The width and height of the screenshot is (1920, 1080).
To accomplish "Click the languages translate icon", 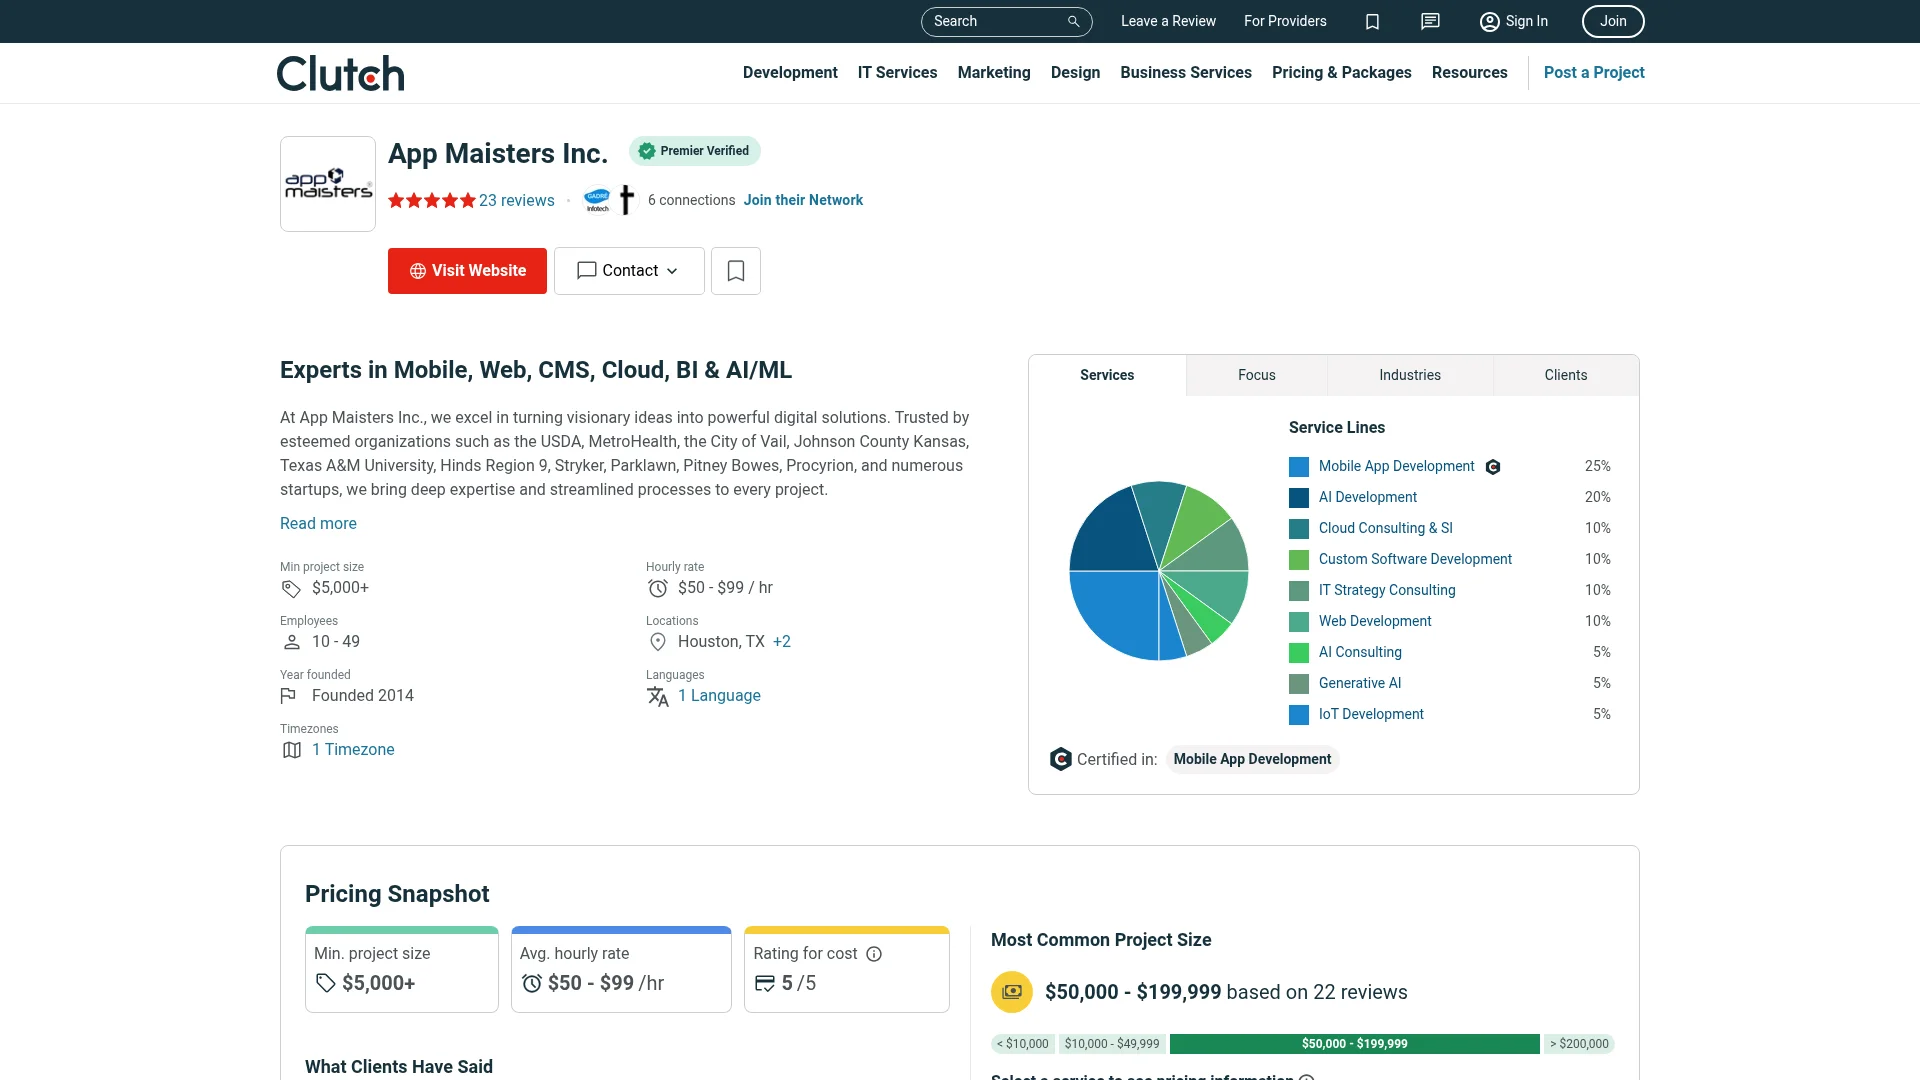I will tap(657, 696).
